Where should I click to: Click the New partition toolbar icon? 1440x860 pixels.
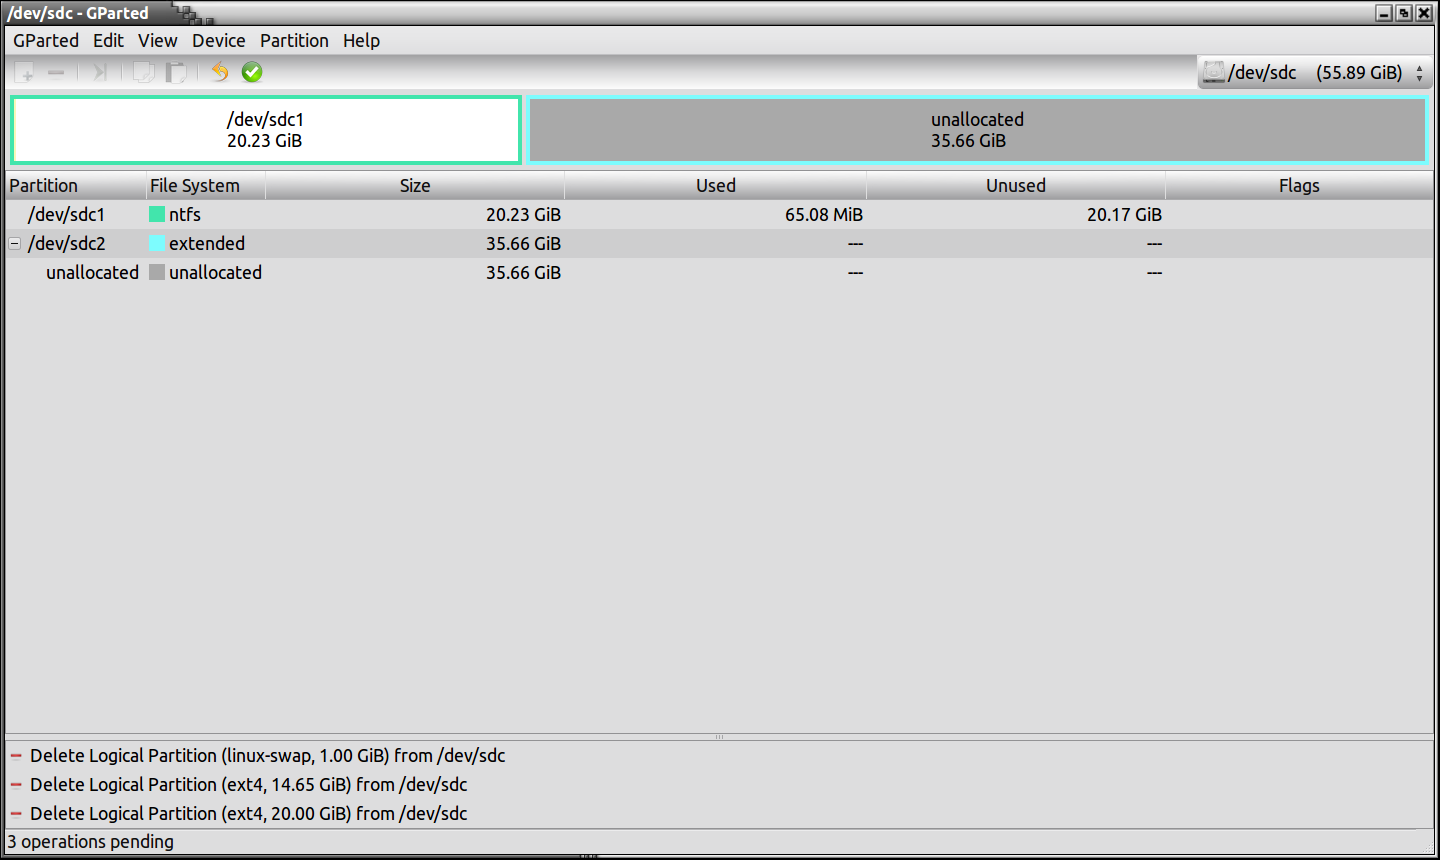[x=25, y=72]
